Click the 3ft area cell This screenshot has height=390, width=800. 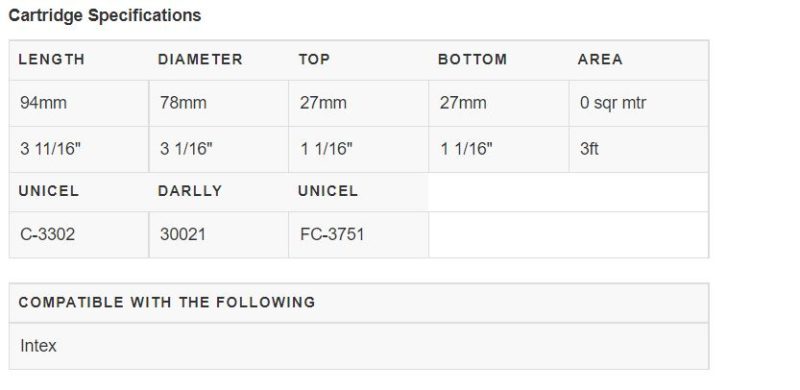(x=639, y=149)
